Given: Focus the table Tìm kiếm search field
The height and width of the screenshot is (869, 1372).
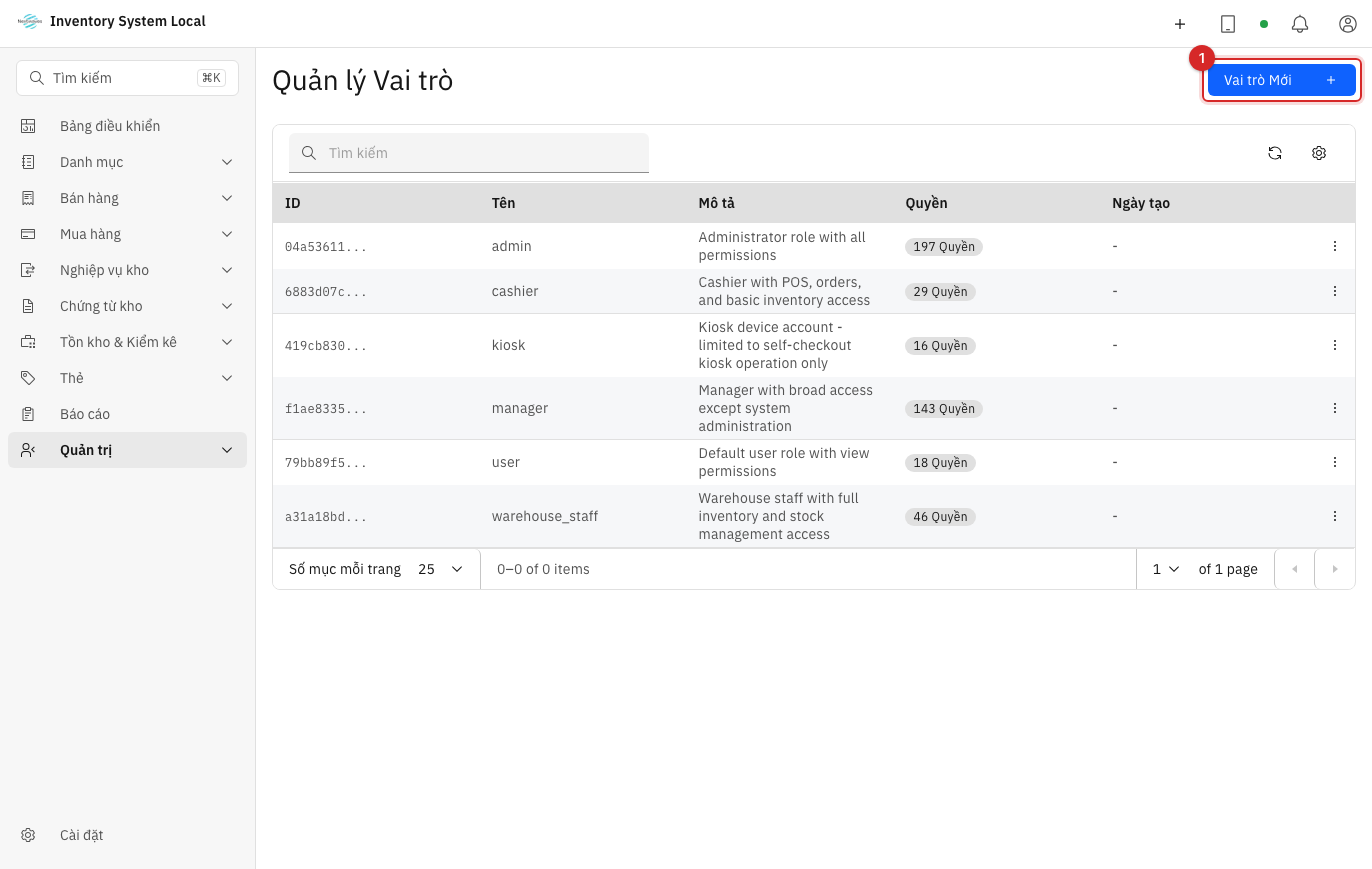Looking at the screenshot, I should (x=469, y=153).
